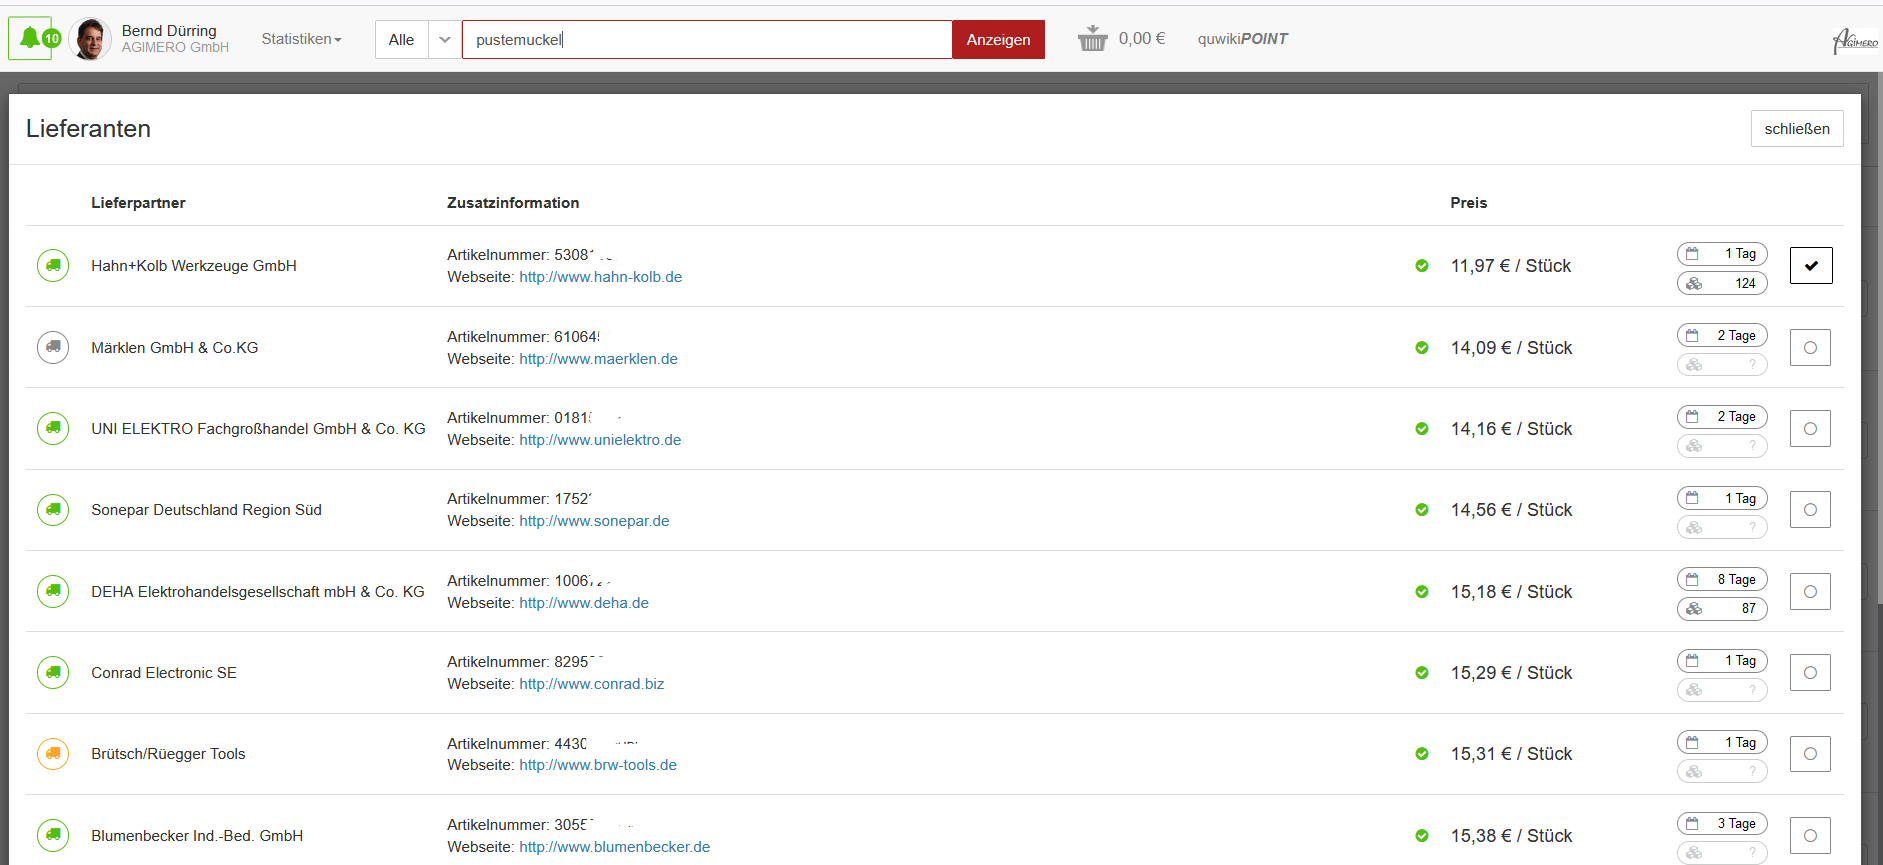Expand the 'Alle' search category arrow
The height and width of the screenshot is (865, 1883).
445,40
